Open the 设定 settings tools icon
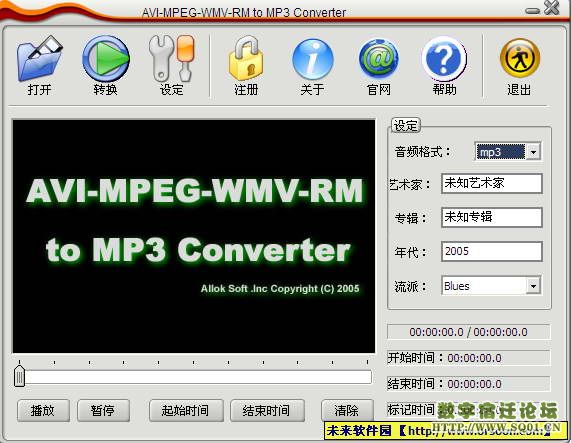The height and width of the screenshot is (443, 571). (172, 65)
